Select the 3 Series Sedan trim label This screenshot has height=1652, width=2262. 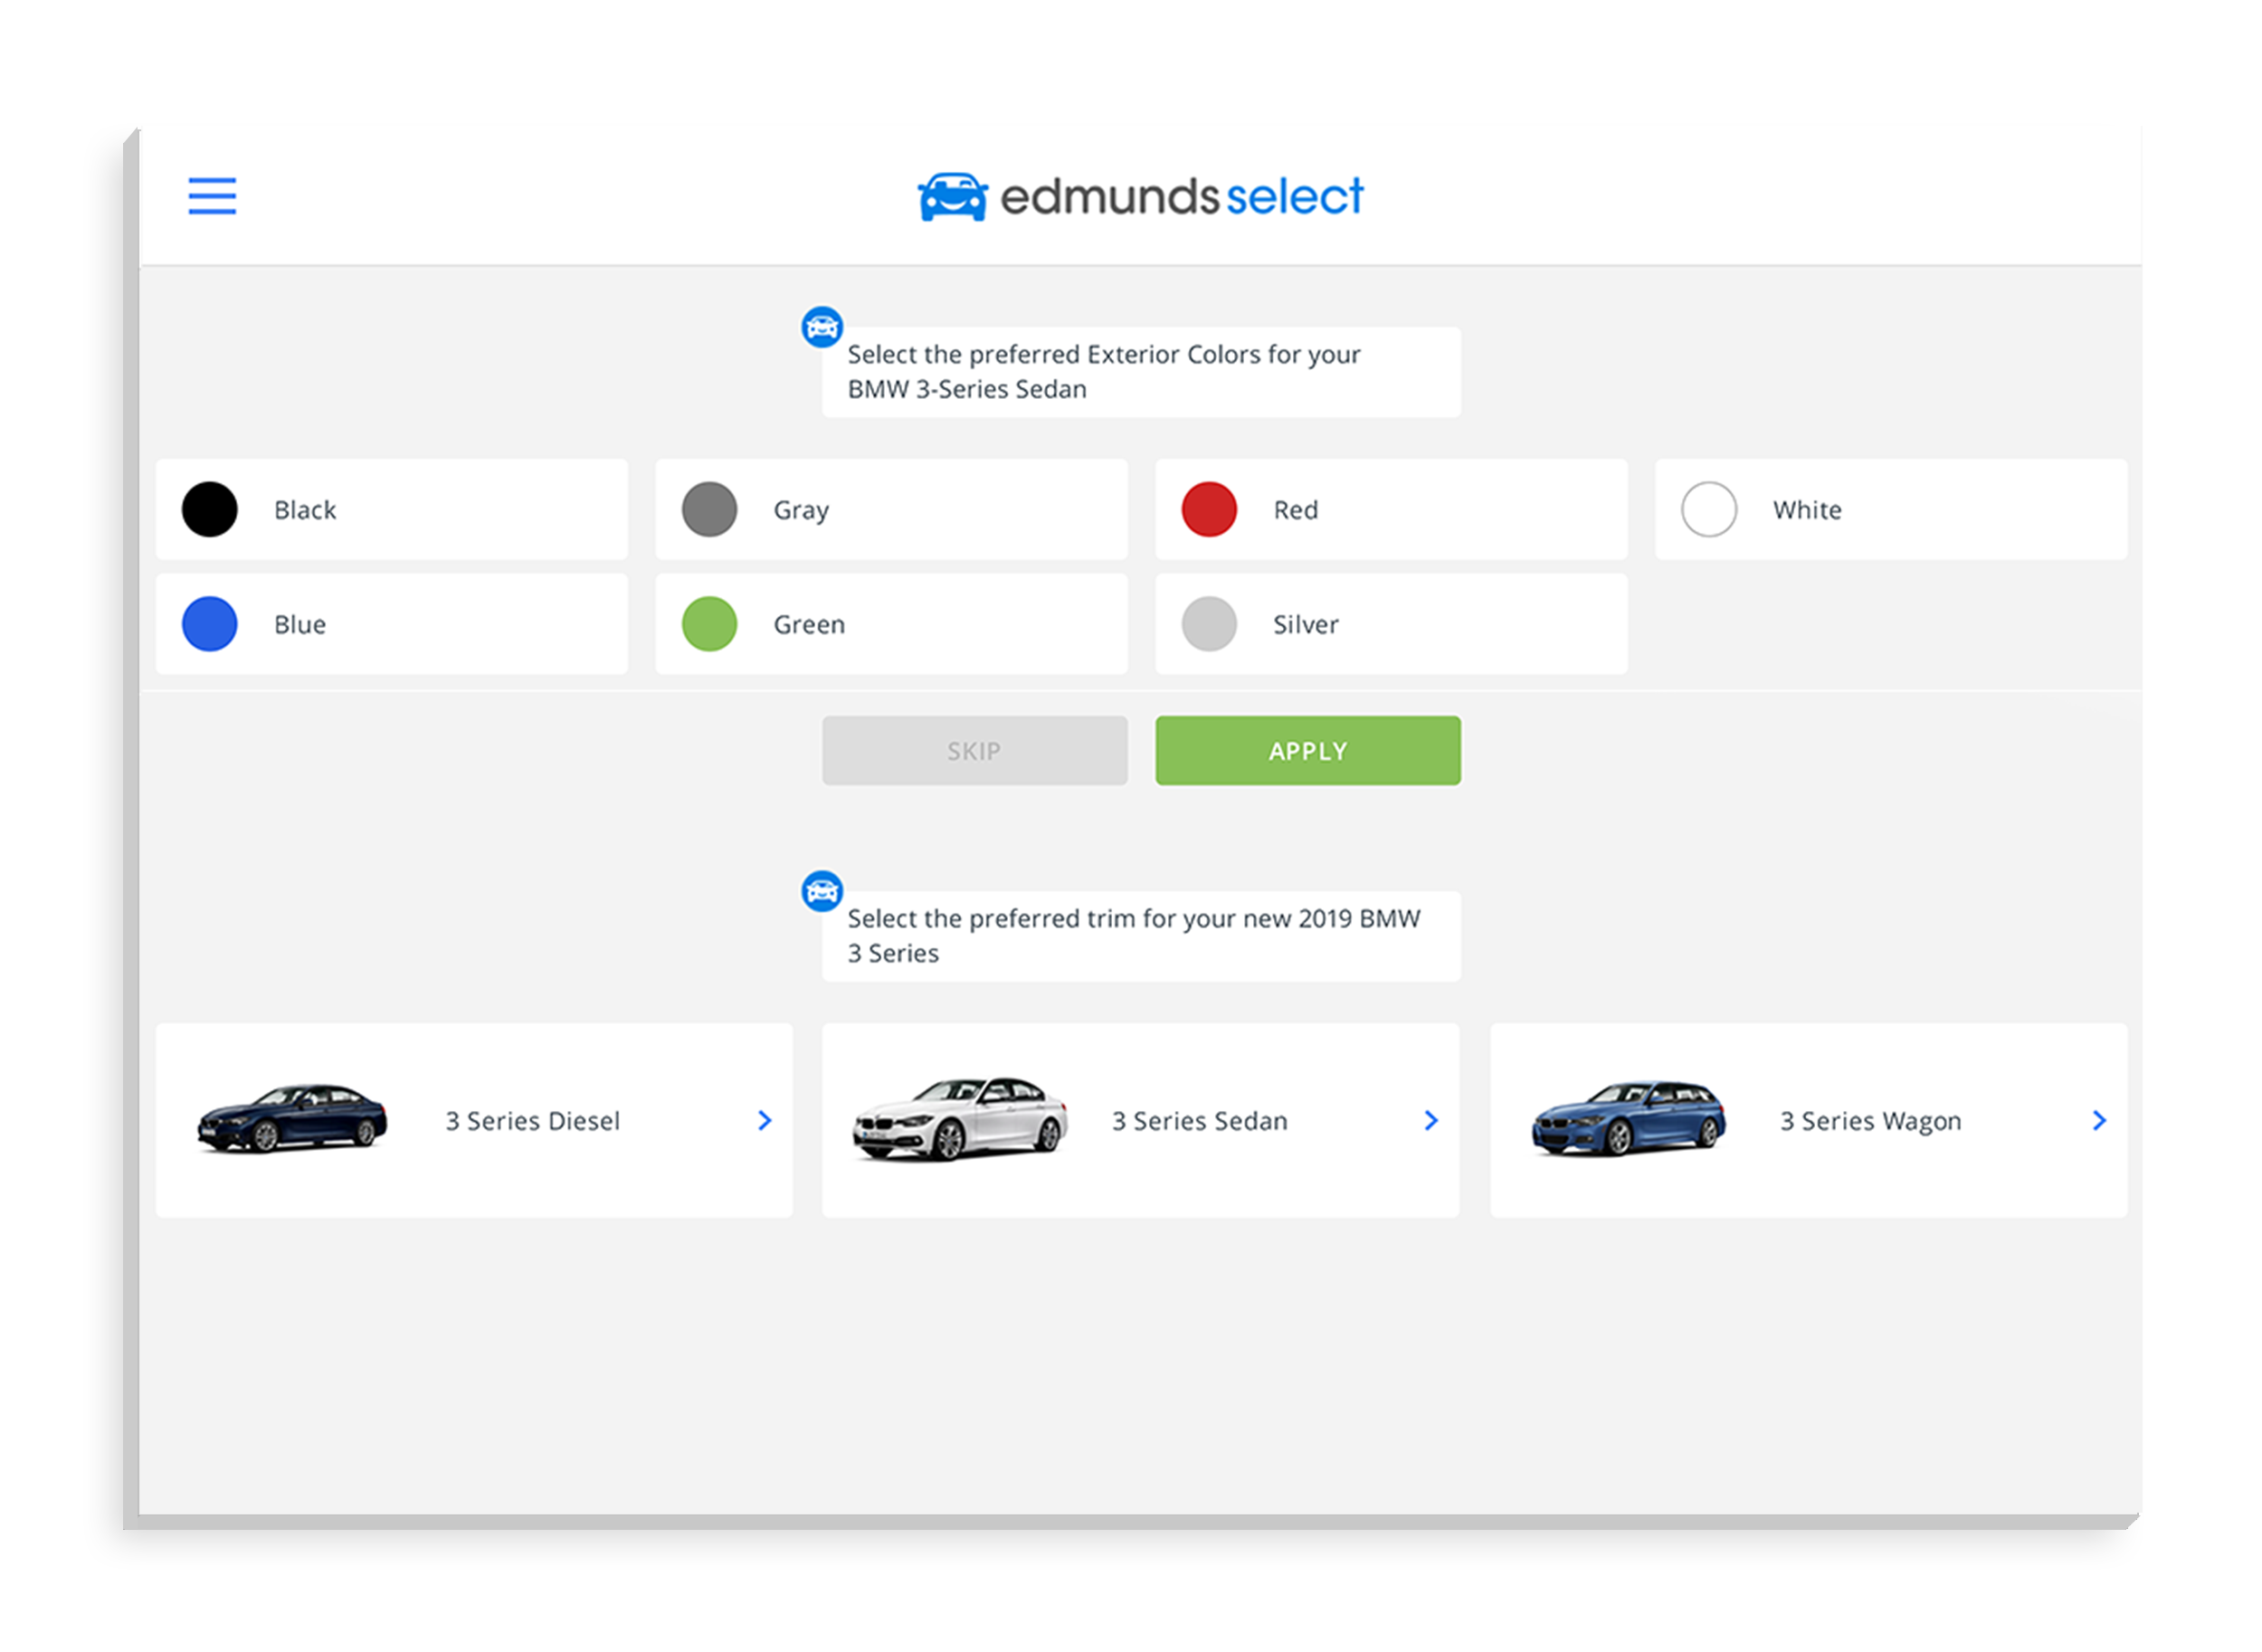click(1200, 1121)
